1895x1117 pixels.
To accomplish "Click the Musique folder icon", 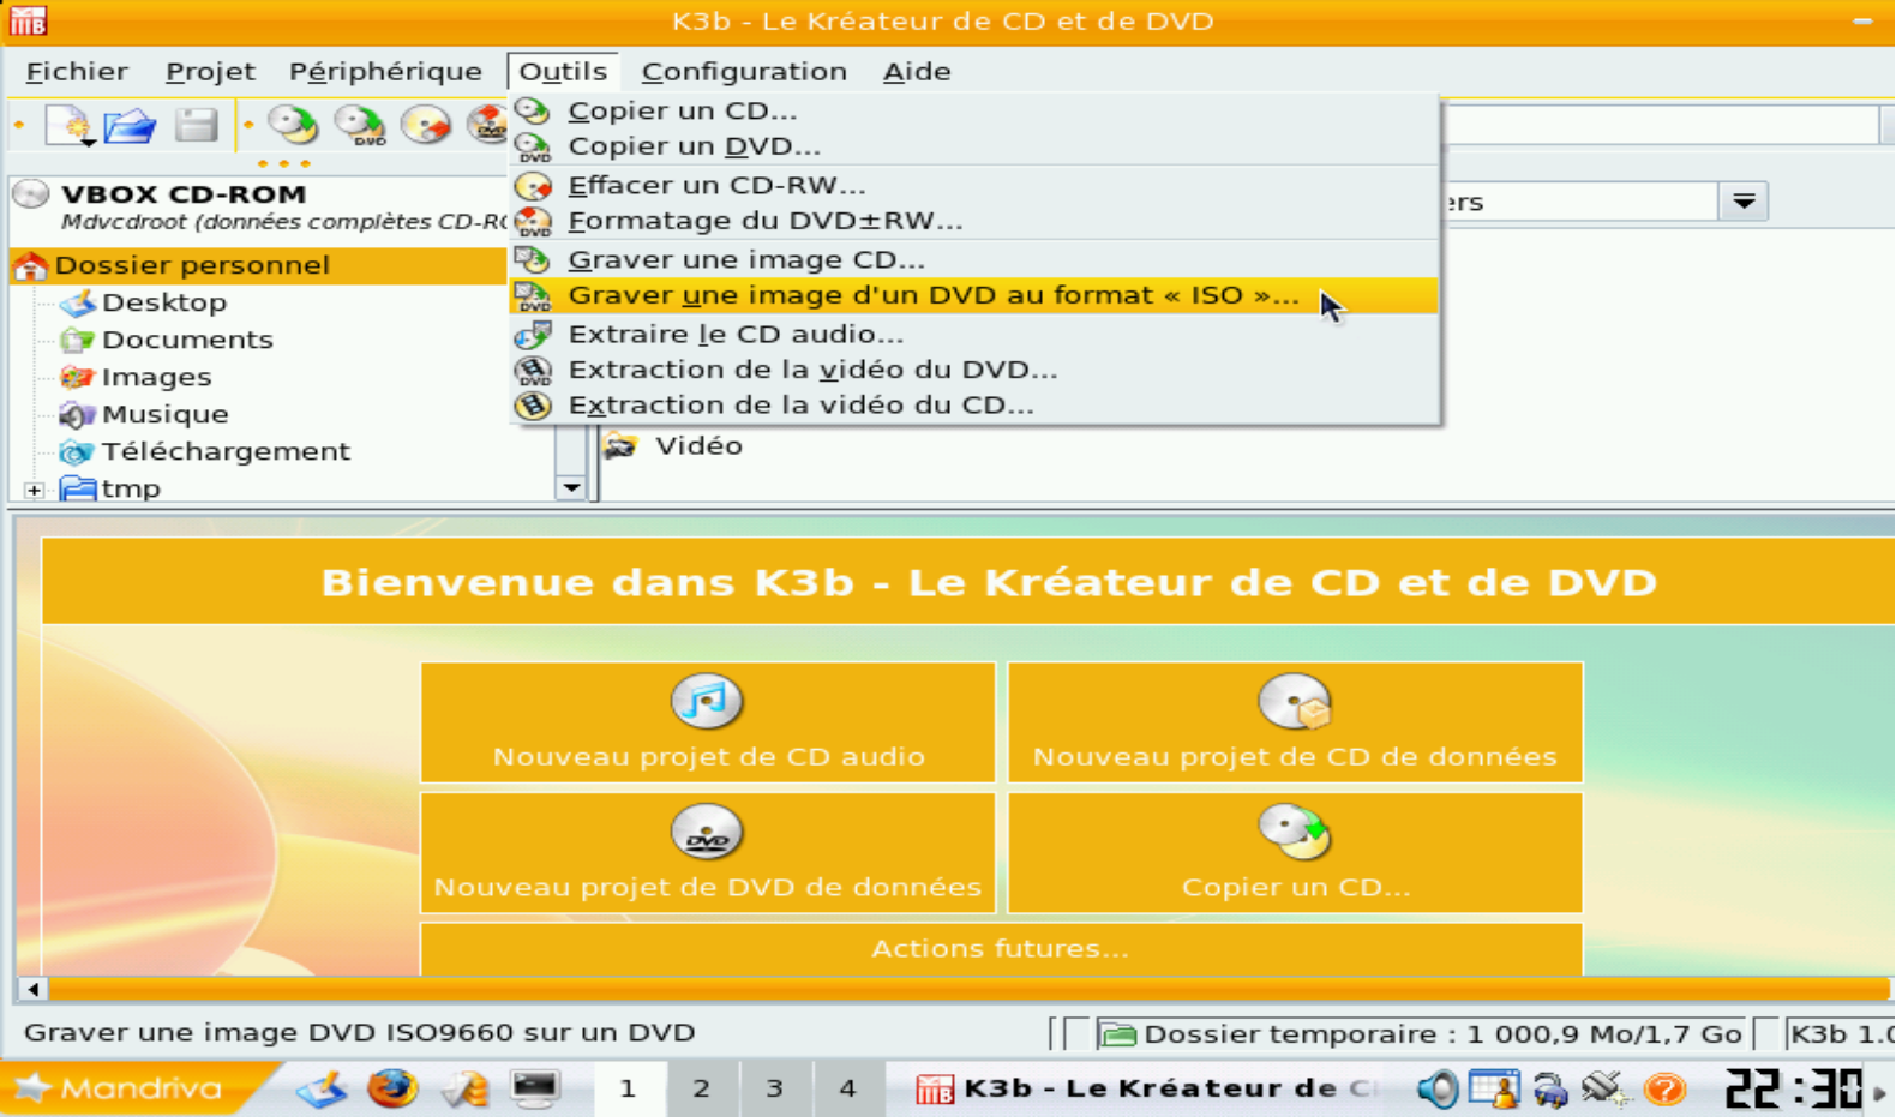I will tap(78, 414).
